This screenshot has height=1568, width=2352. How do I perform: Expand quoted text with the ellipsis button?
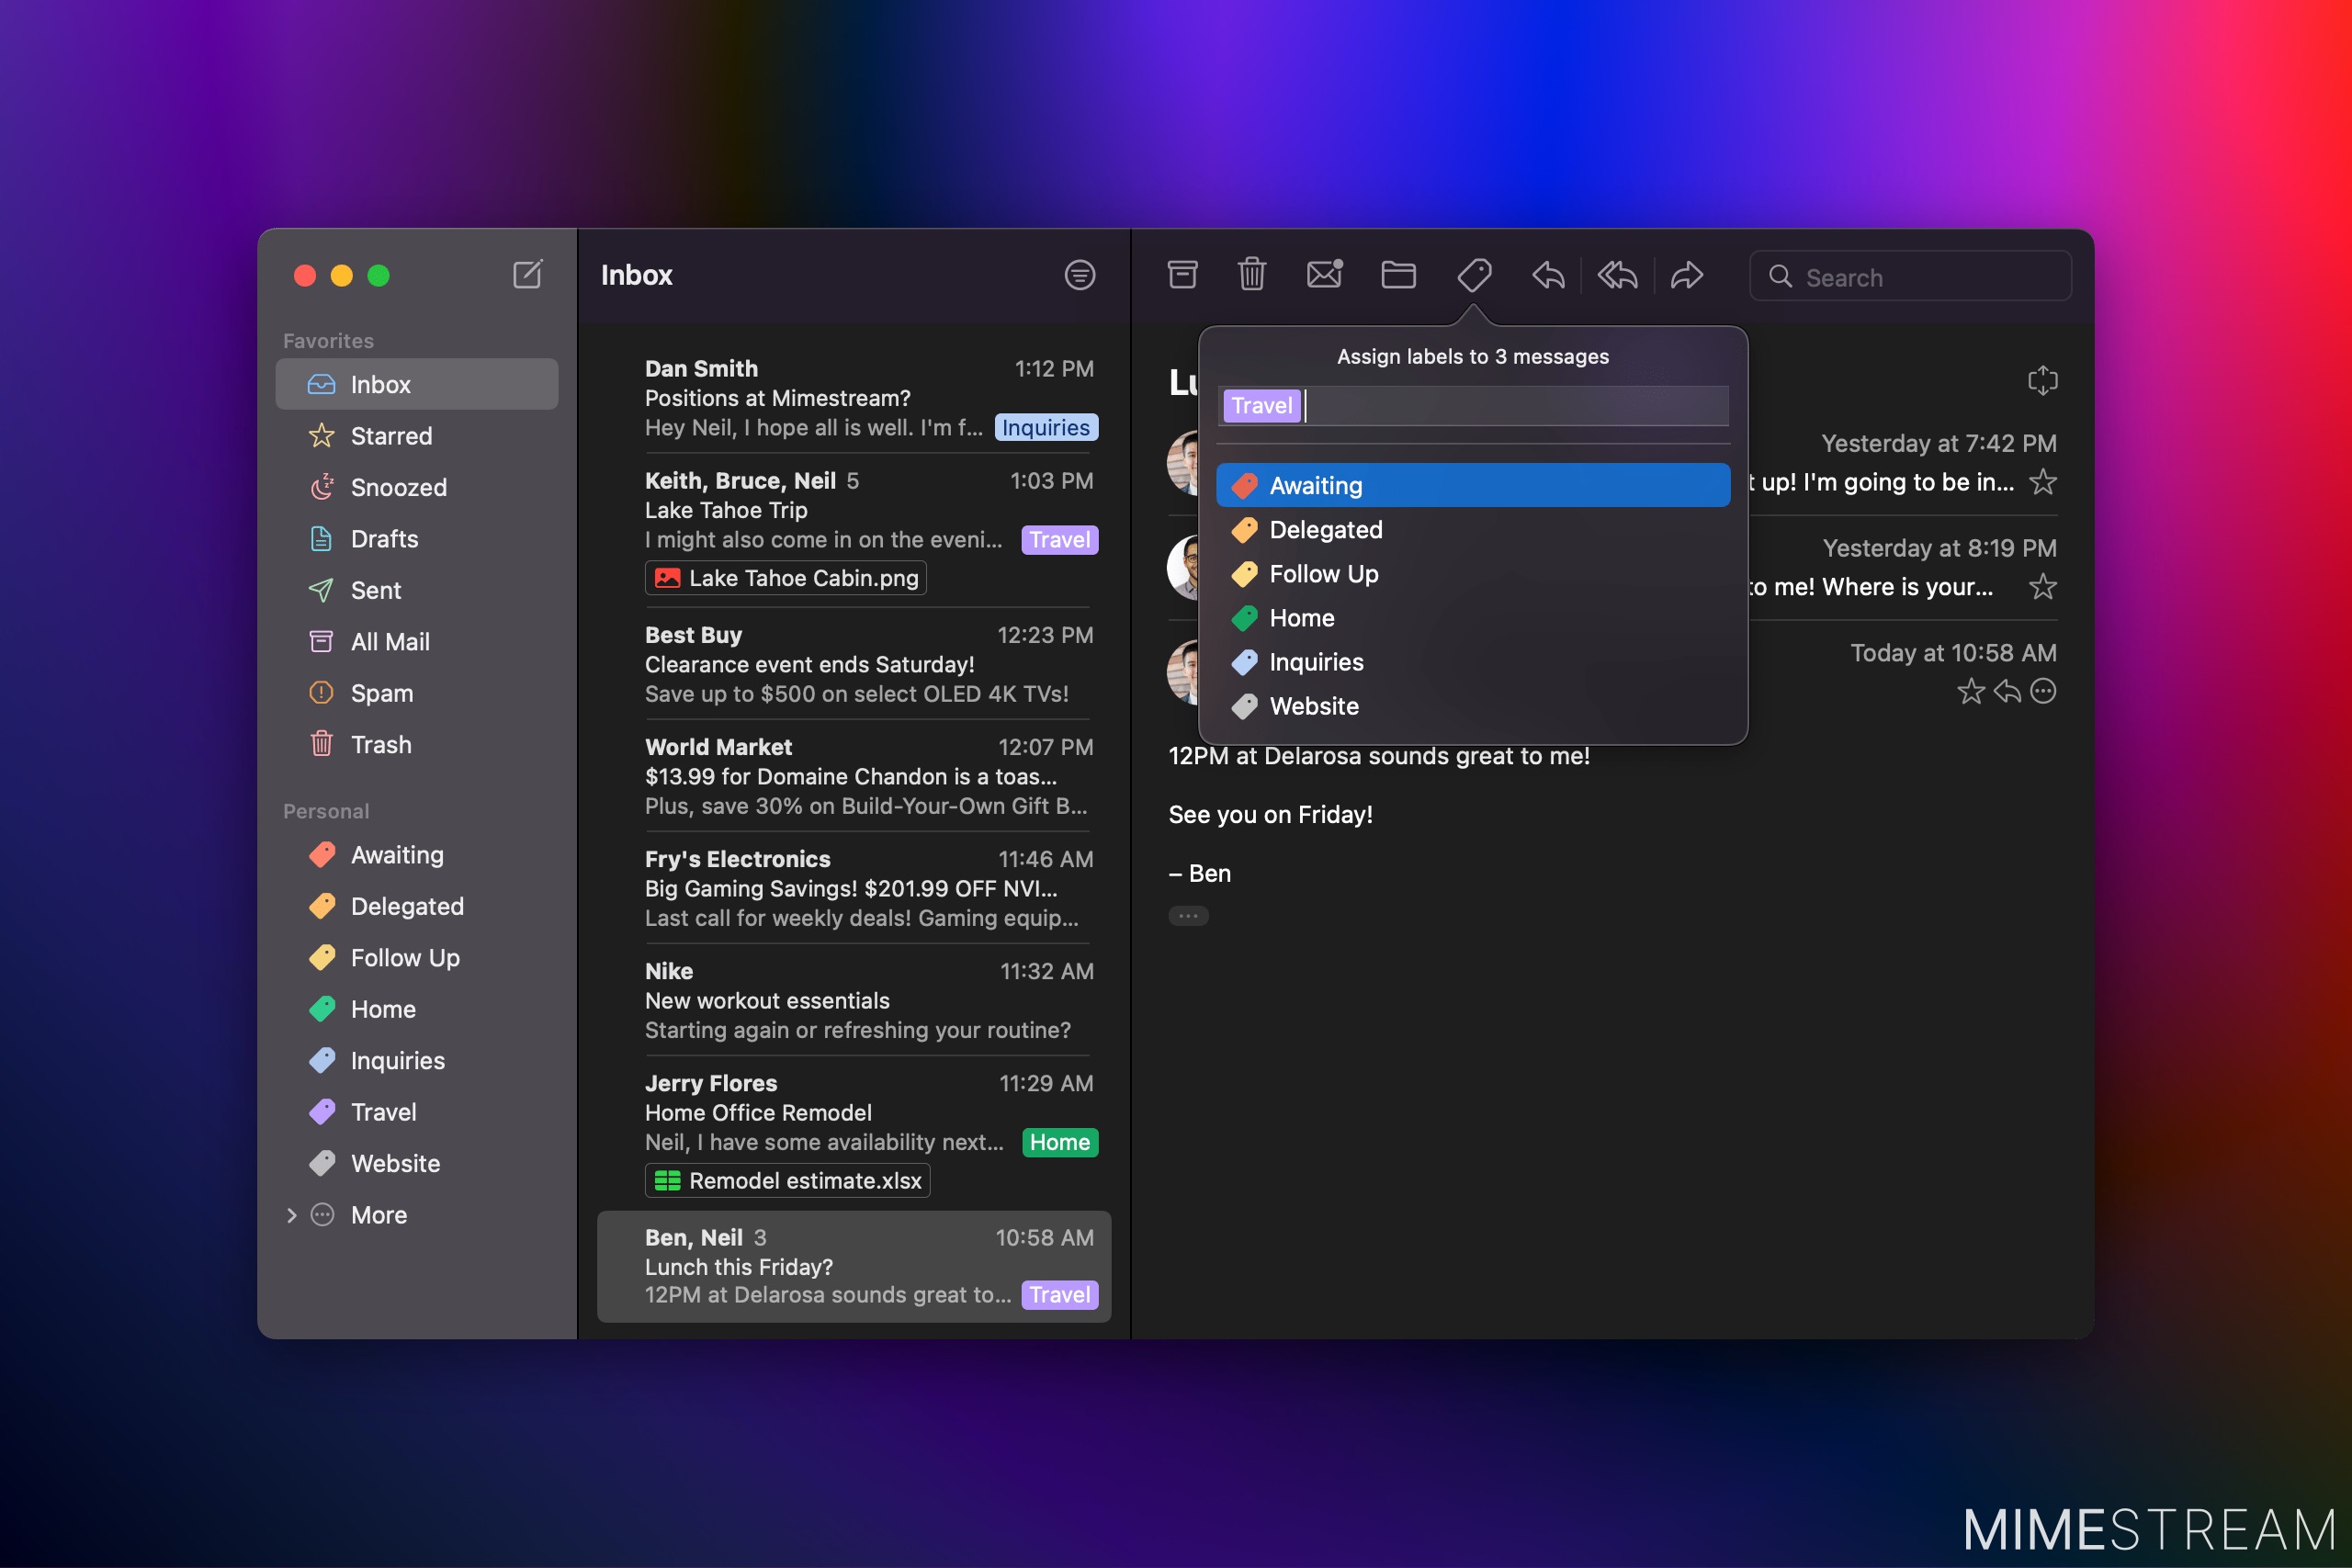1188,916
